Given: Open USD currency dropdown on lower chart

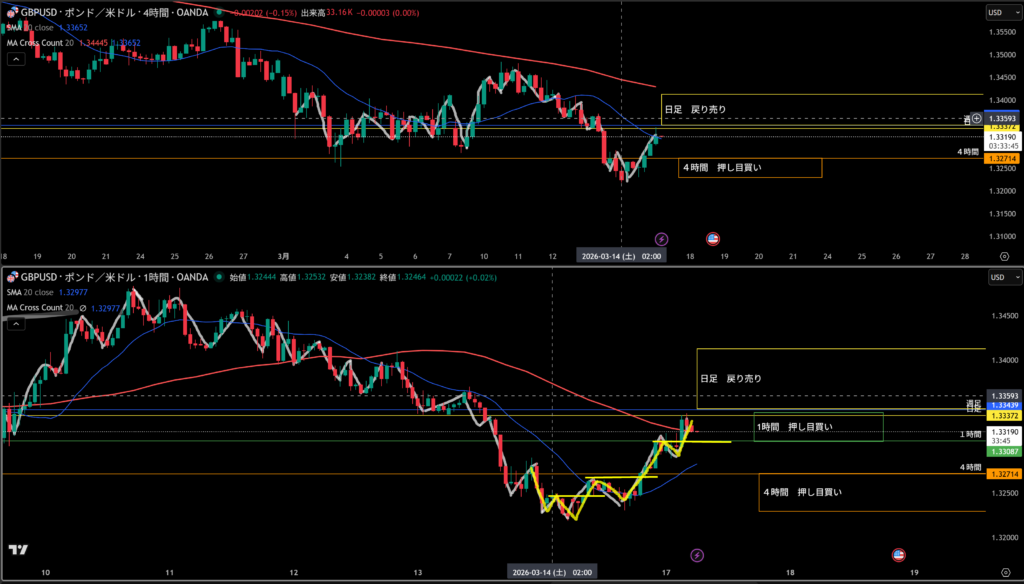Looking at the screenshot, I should tap(1000, 277).
